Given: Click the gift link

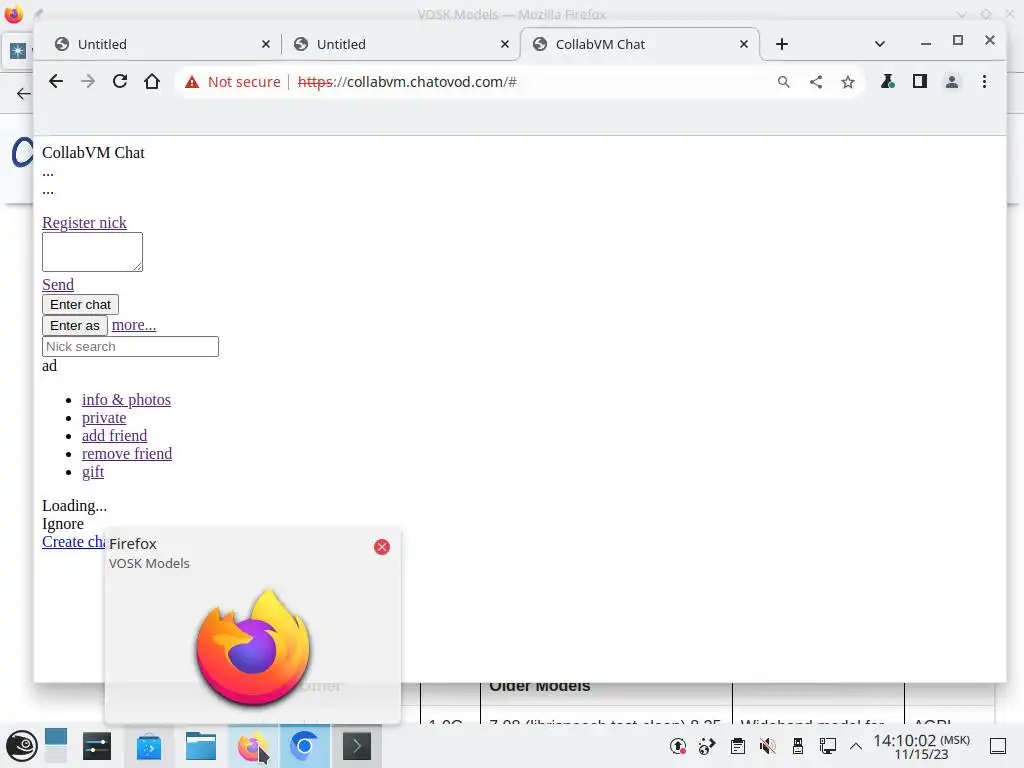Looking at the screenshot, I should point(93,472).
